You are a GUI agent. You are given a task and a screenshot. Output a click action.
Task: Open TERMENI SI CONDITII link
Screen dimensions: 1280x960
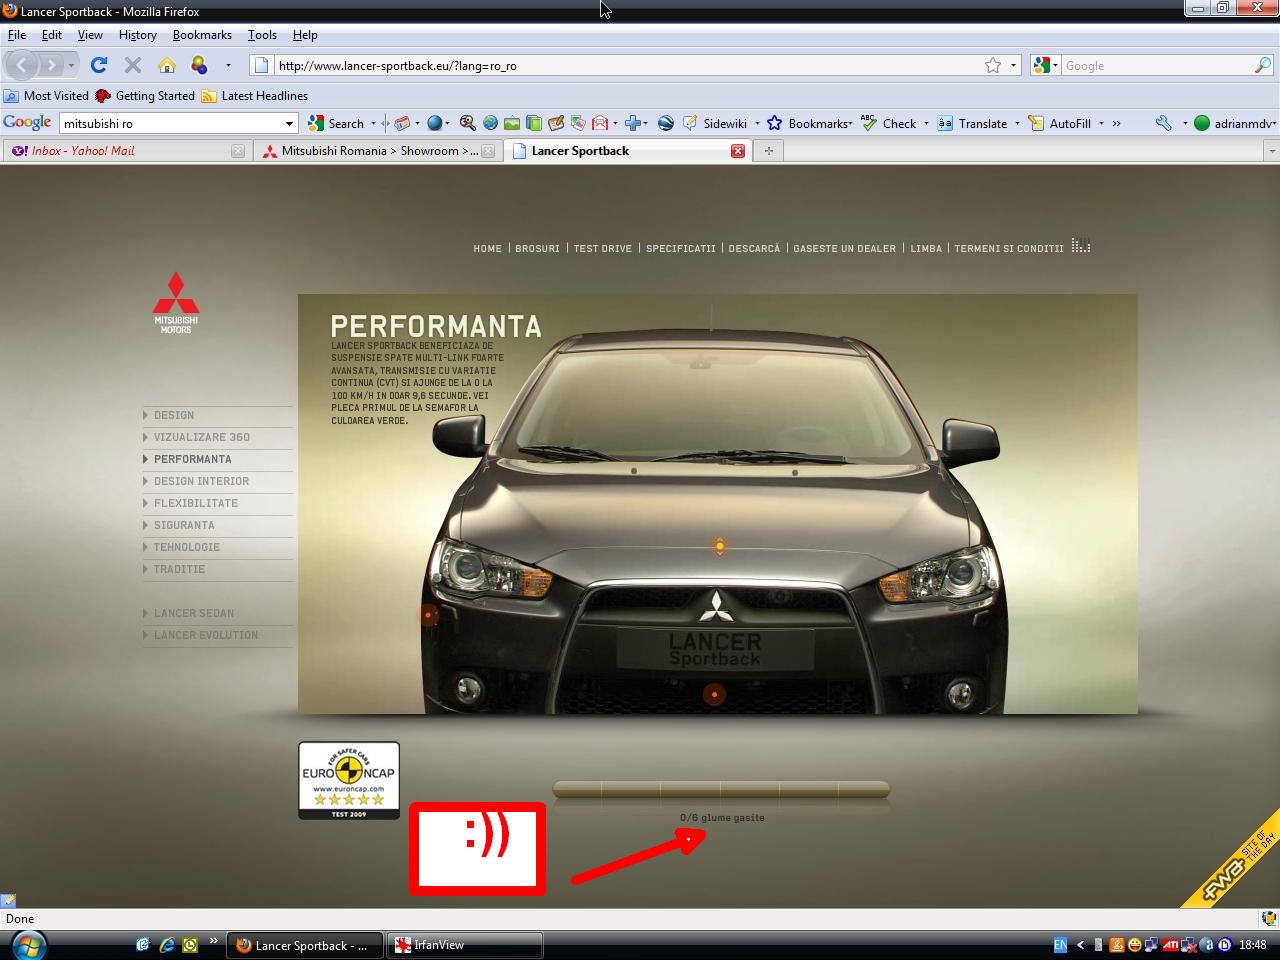[1009, 248]
